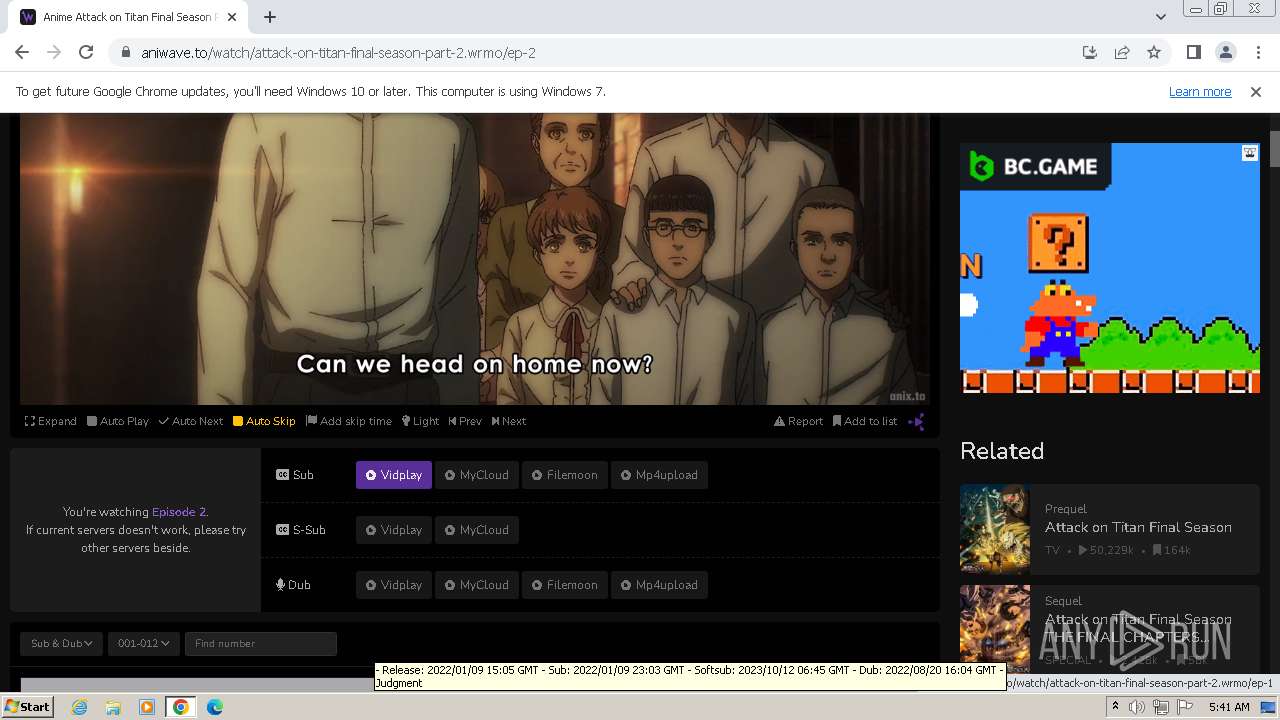Reload the current page

click(x=86, y=53)
